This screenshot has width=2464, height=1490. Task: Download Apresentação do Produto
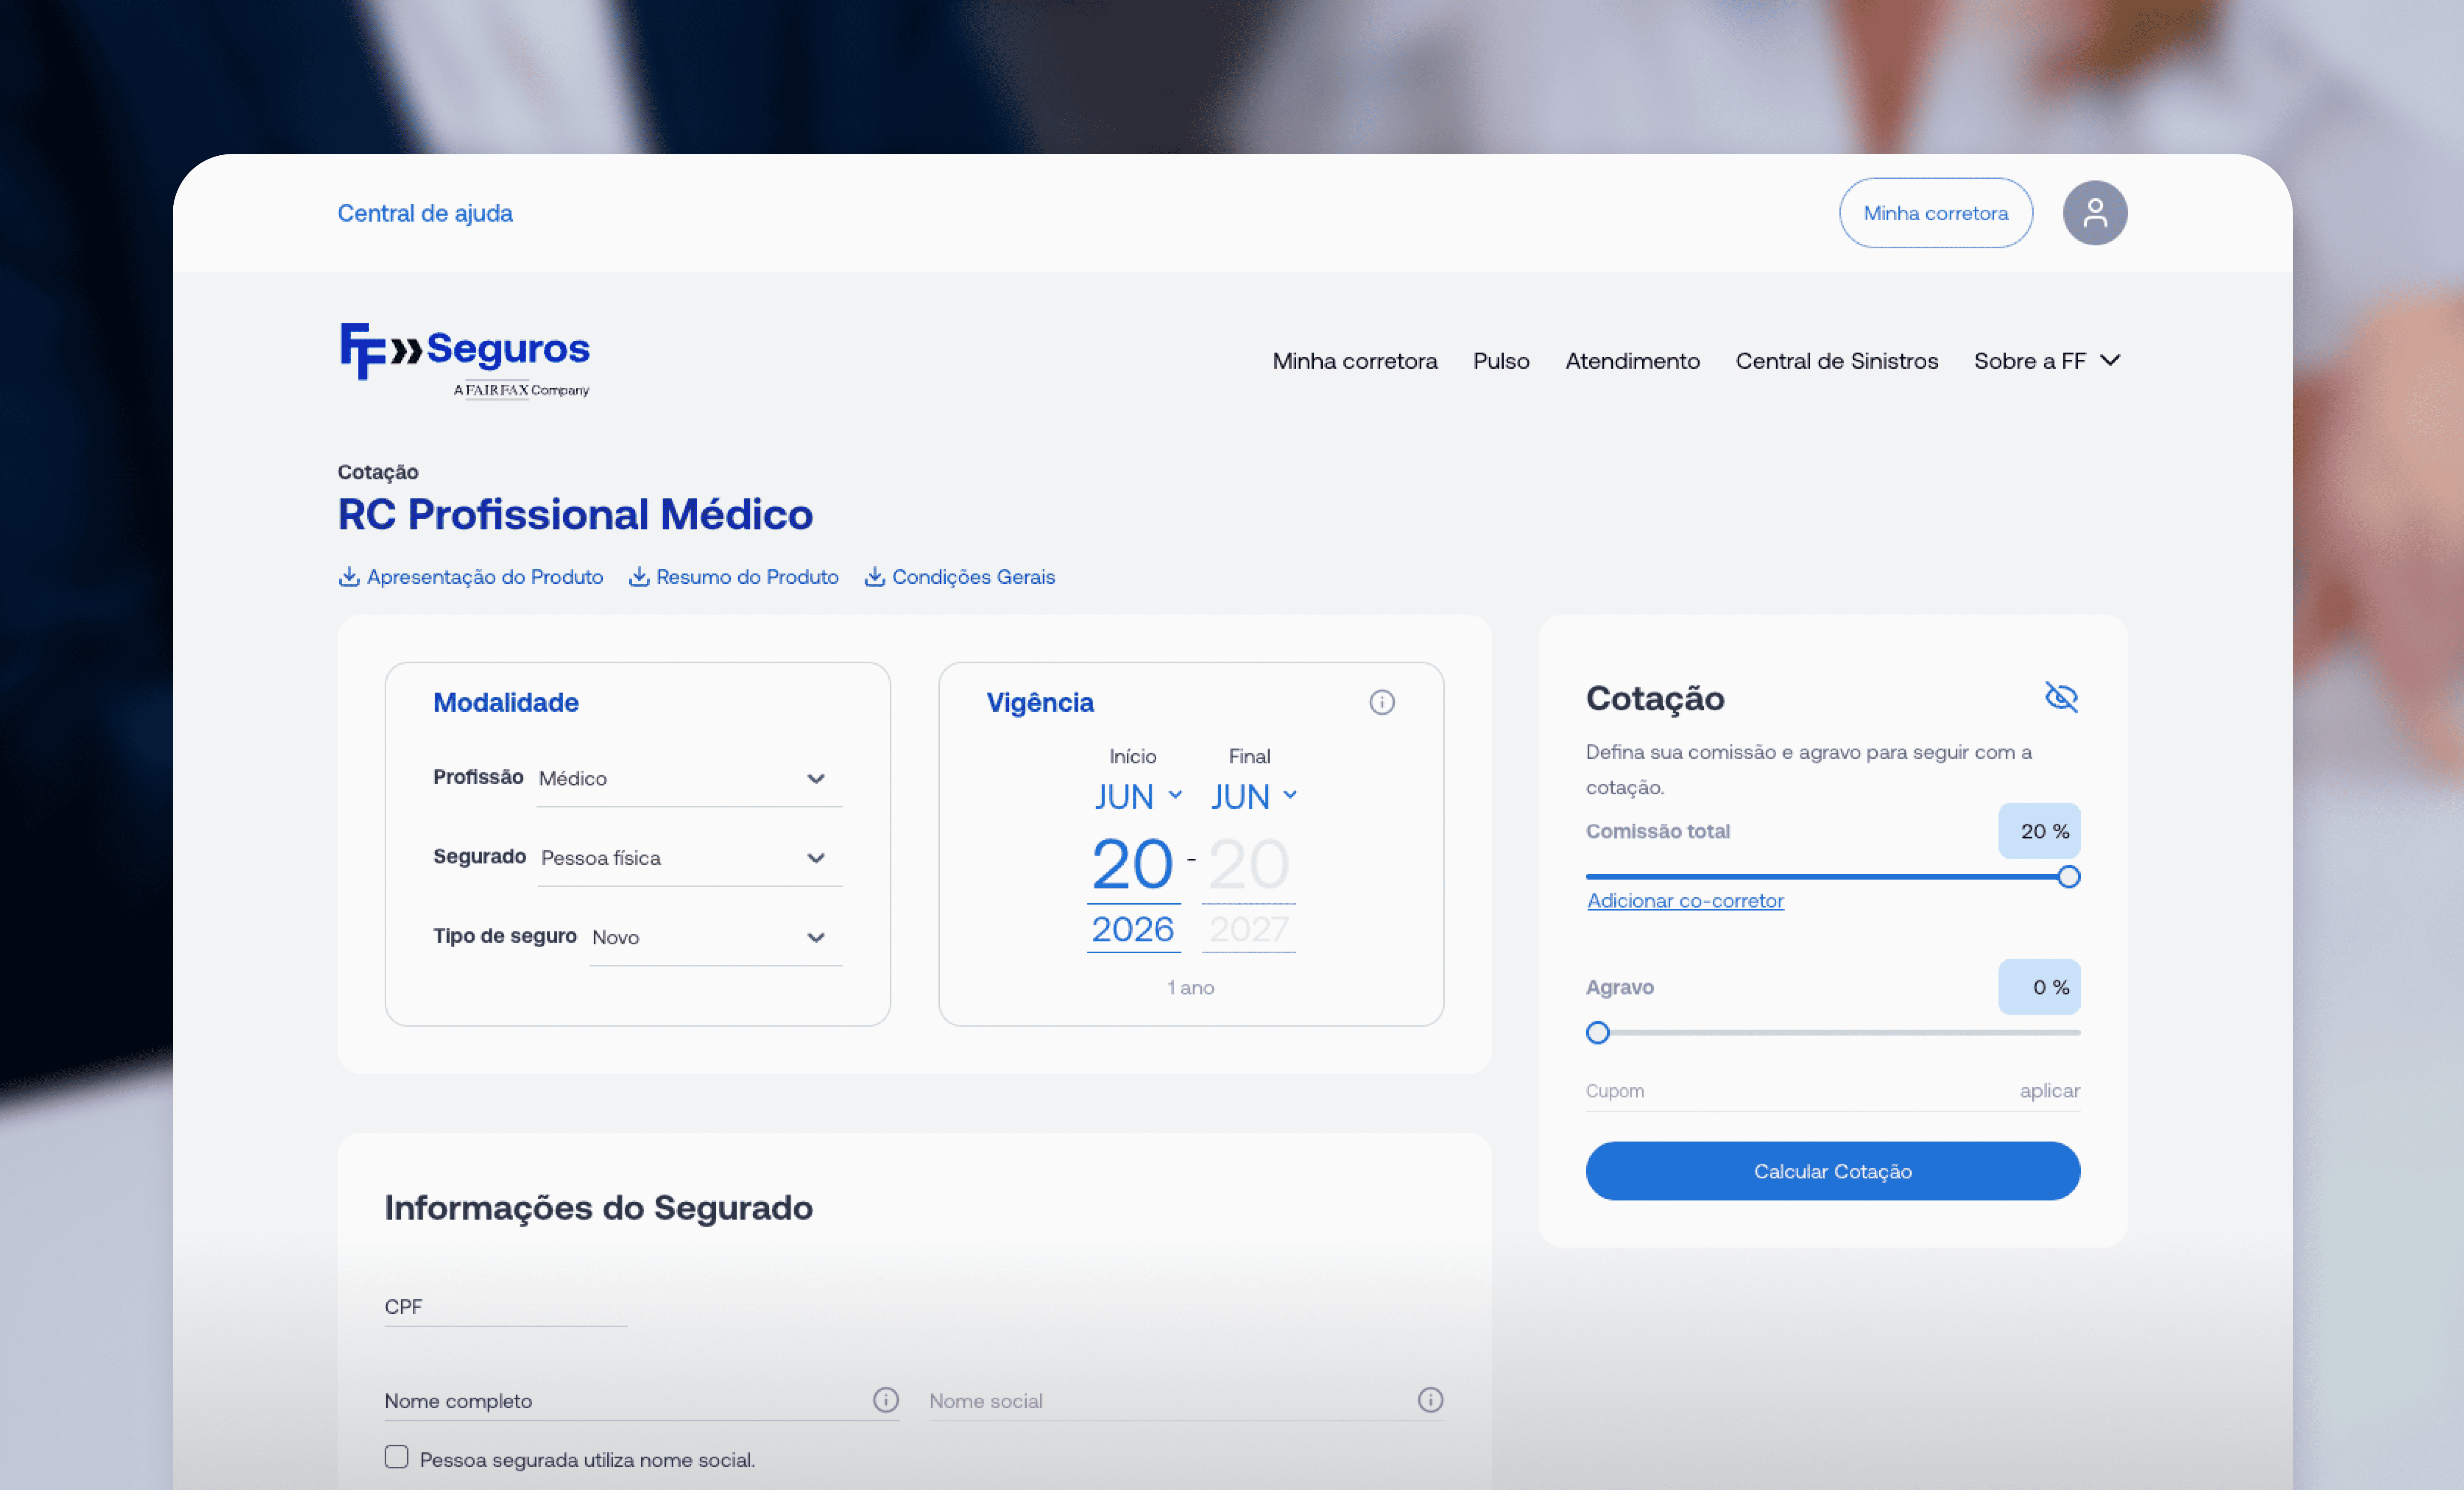pos(471,577)
